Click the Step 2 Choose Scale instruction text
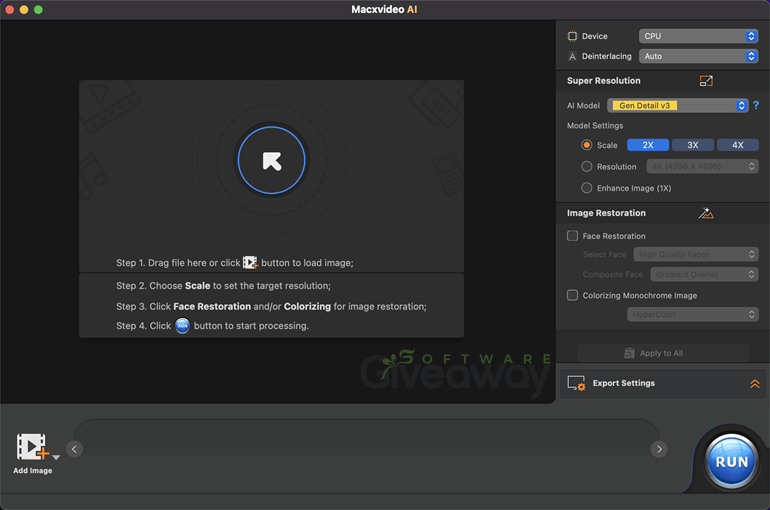Screen dimensions: 770x510 coord(223,286)
